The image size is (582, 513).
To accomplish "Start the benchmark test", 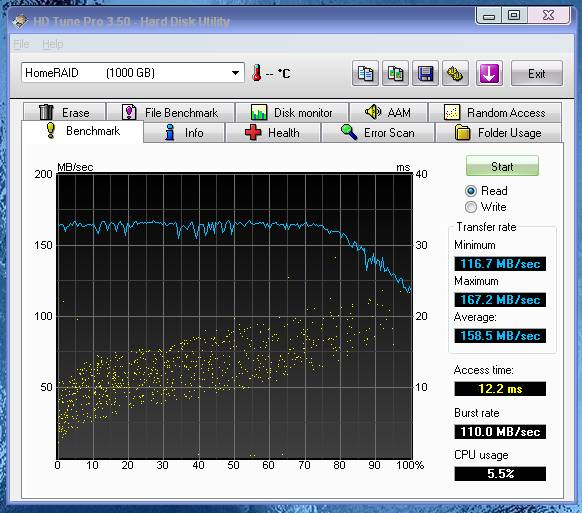I will click(502, 166).
